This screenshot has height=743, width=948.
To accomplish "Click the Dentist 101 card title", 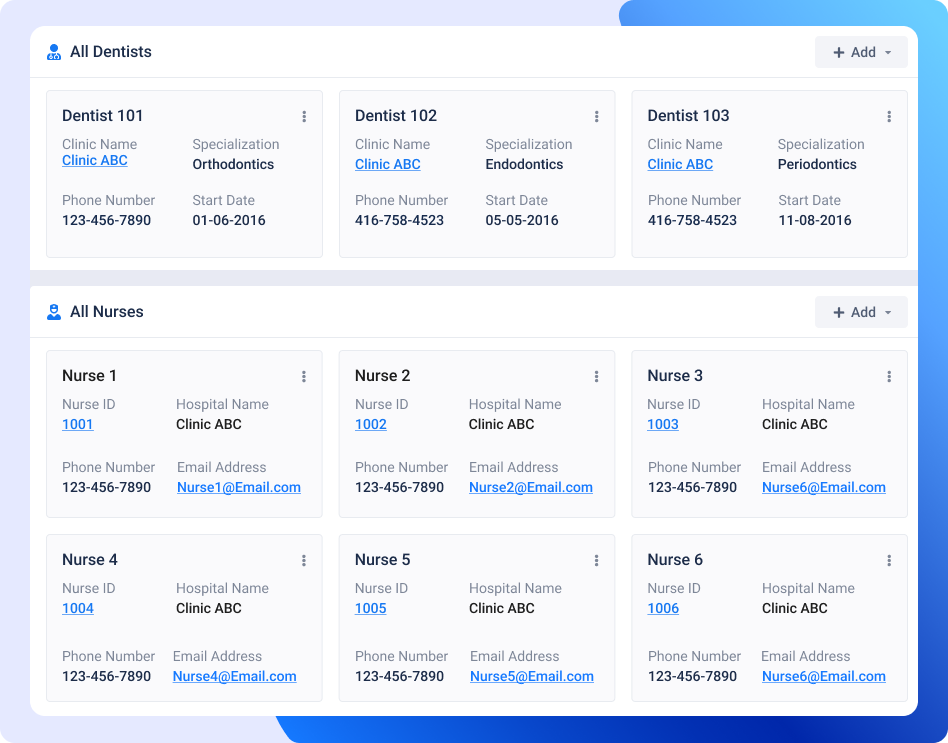I will 103,115.
